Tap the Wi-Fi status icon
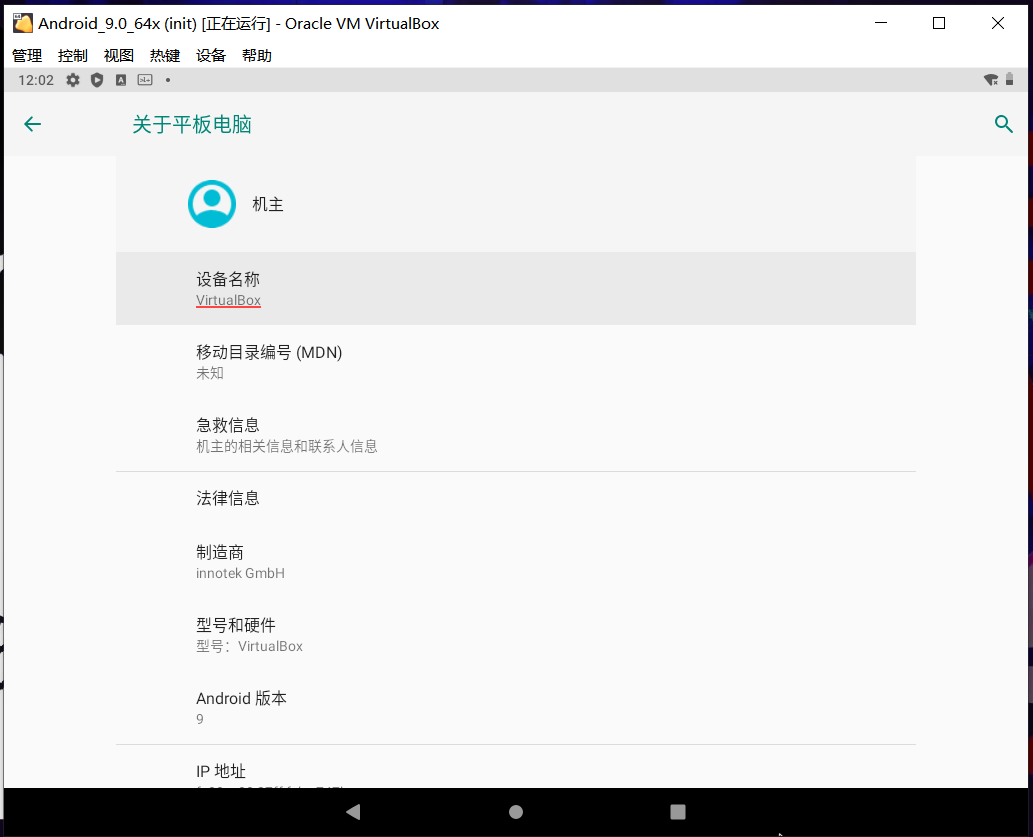The width and height of the screenshot is (1033, 837). tap(991, 80)
